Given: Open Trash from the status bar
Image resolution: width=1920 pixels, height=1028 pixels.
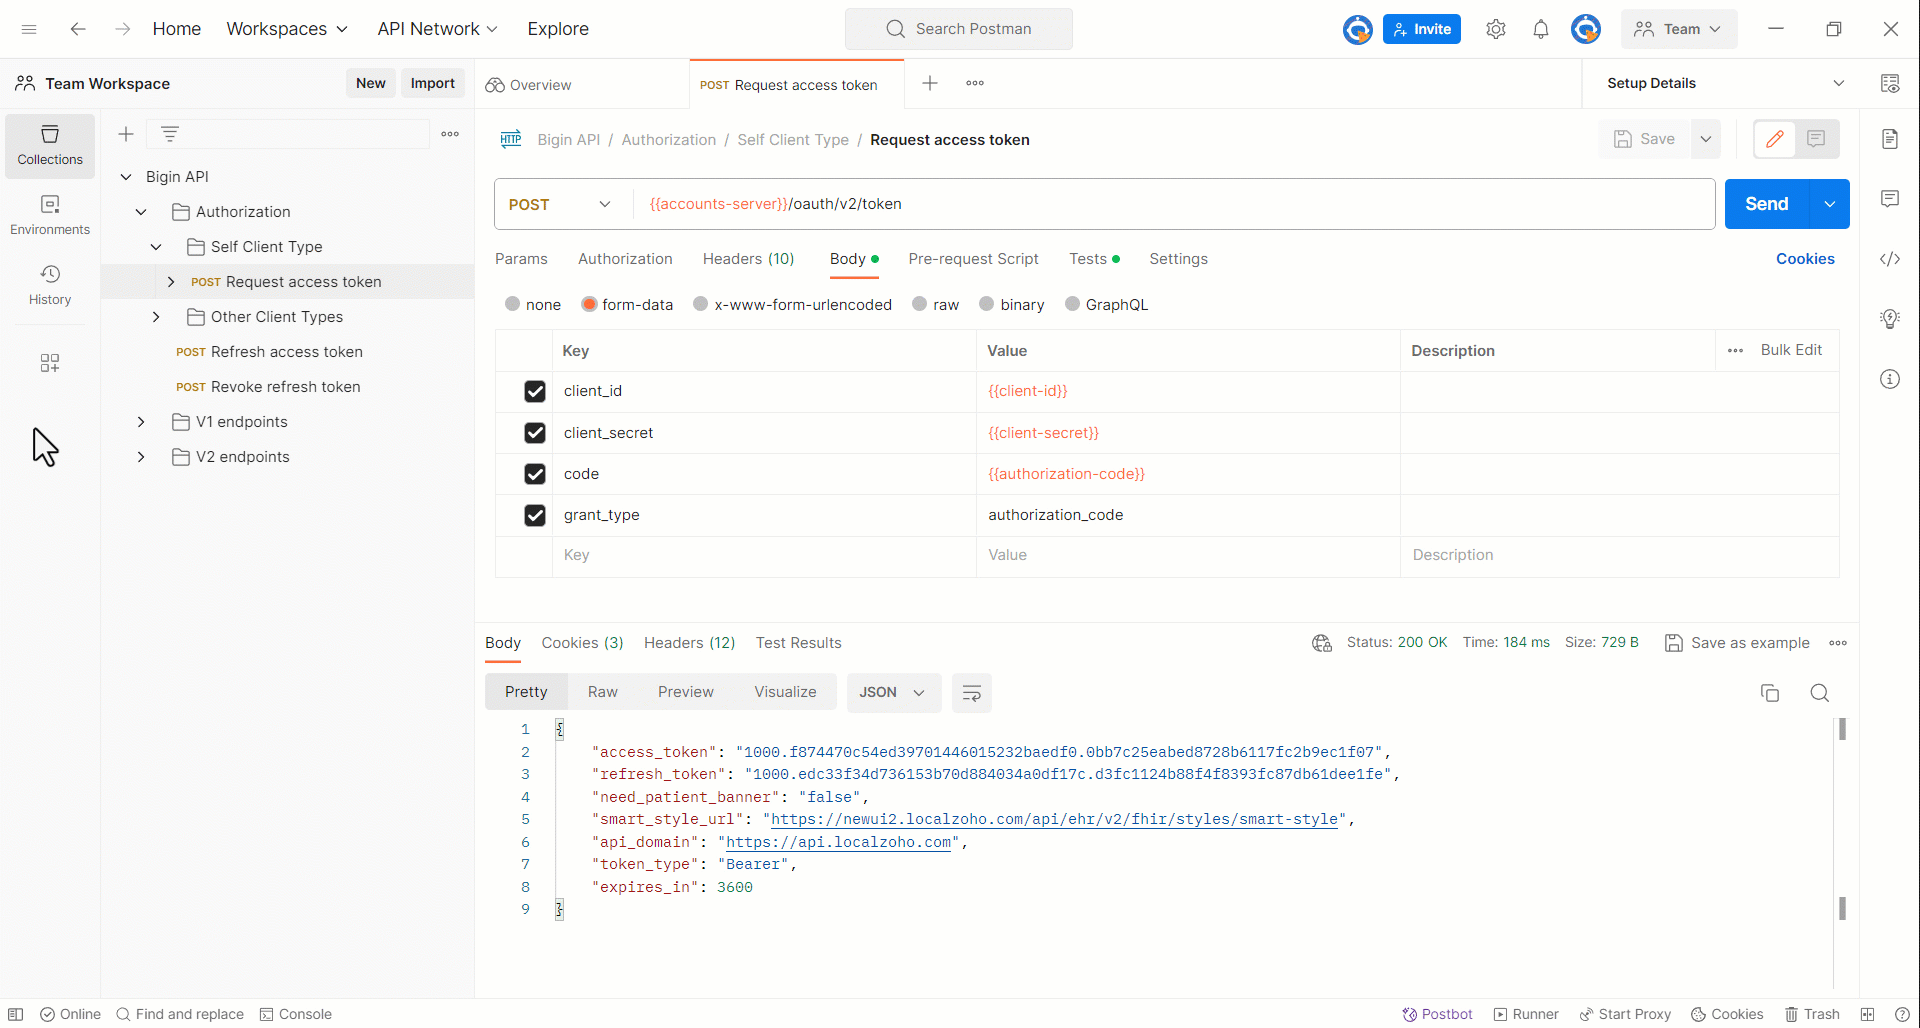Looking at the screenshot, I should coord(1813,1014).
